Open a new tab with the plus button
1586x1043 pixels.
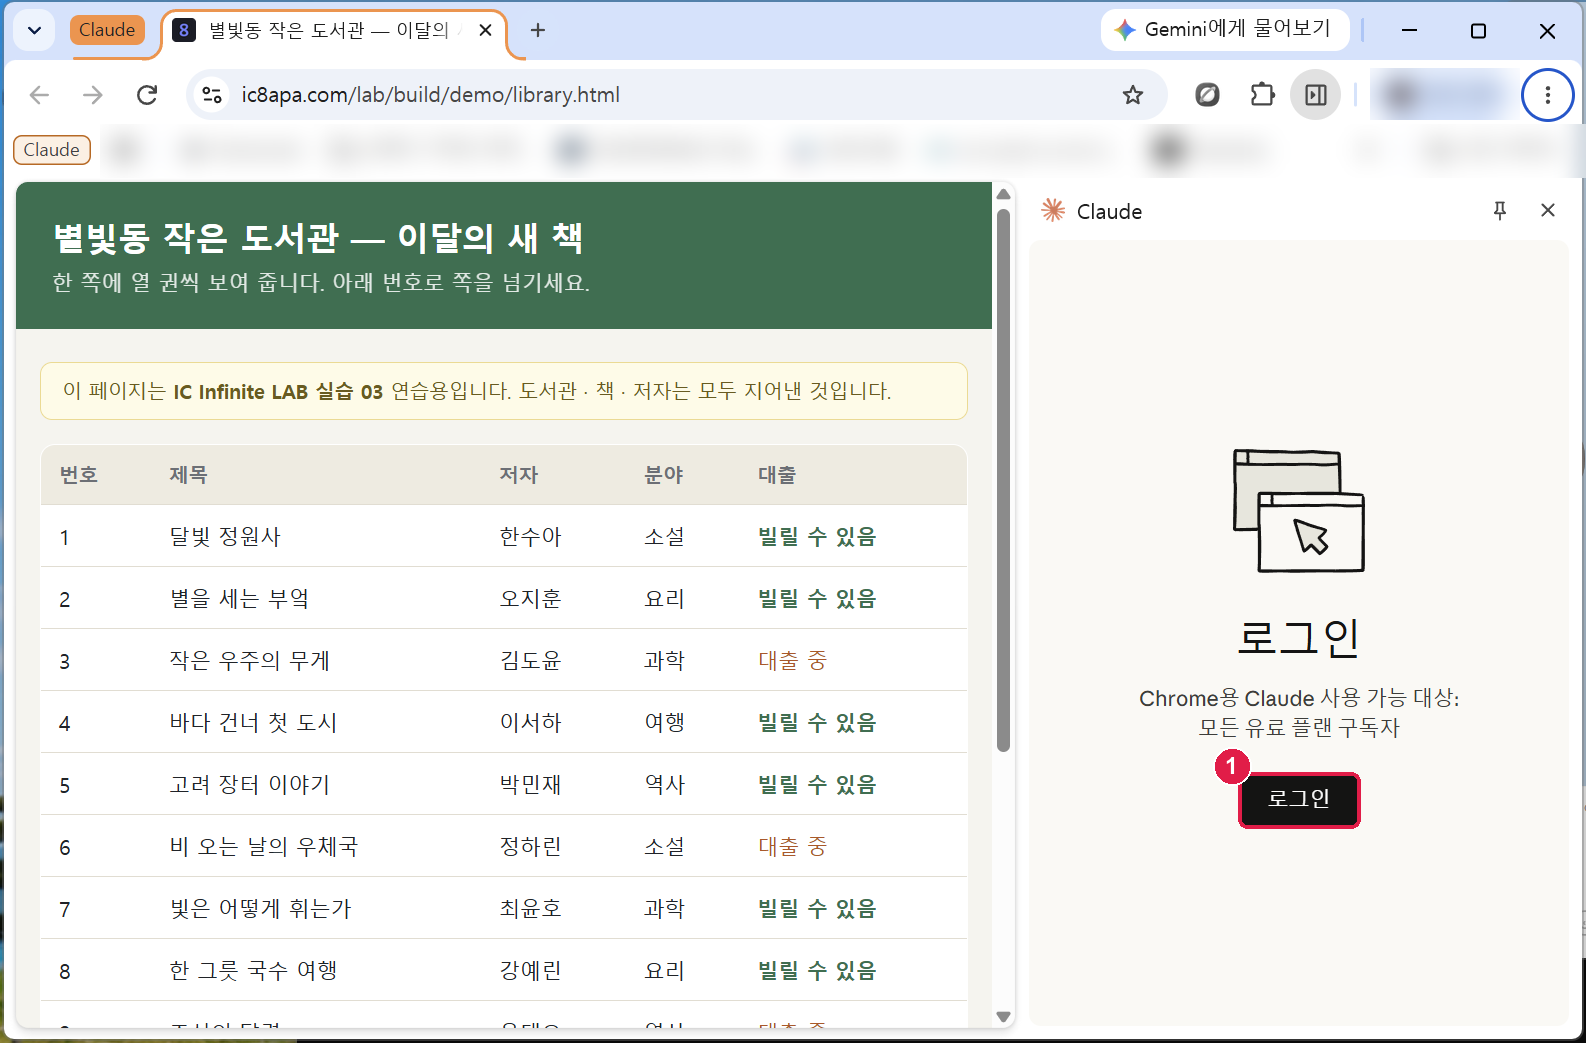point(538,30)
